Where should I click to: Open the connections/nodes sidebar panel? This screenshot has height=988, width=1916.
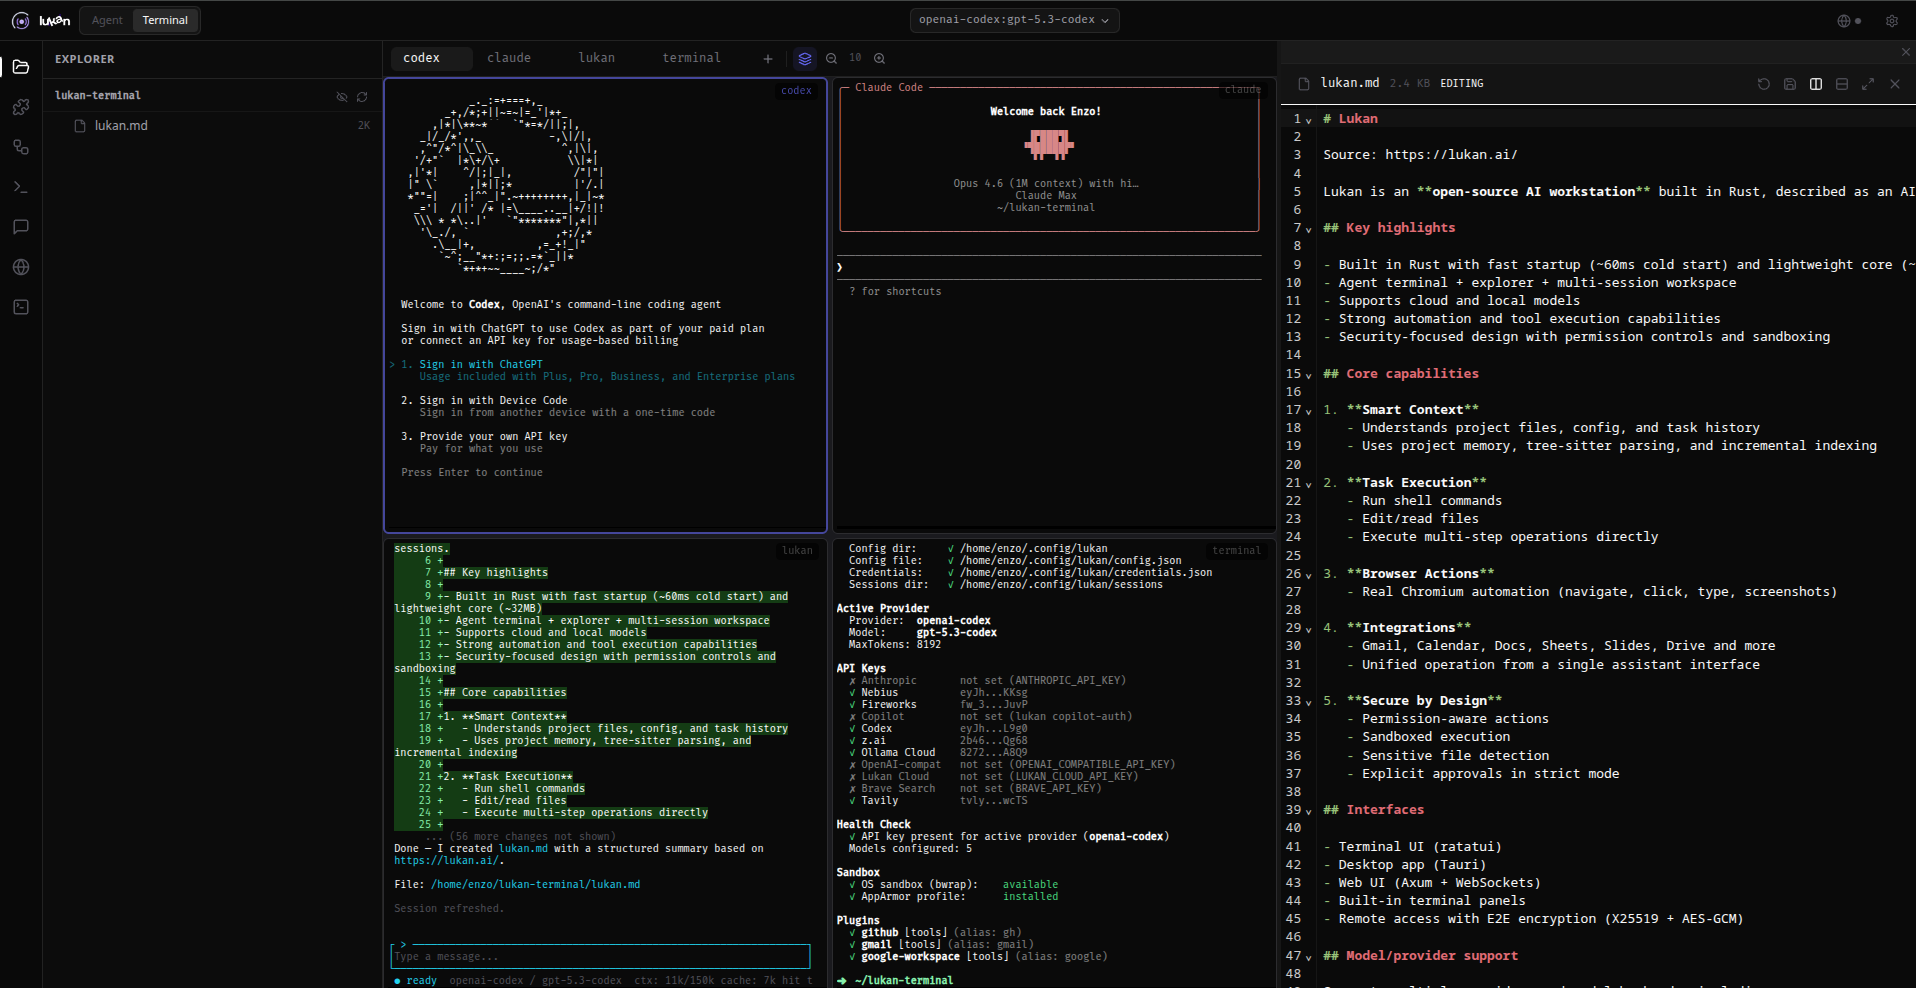pyautogui.click(x=21, y=147)
